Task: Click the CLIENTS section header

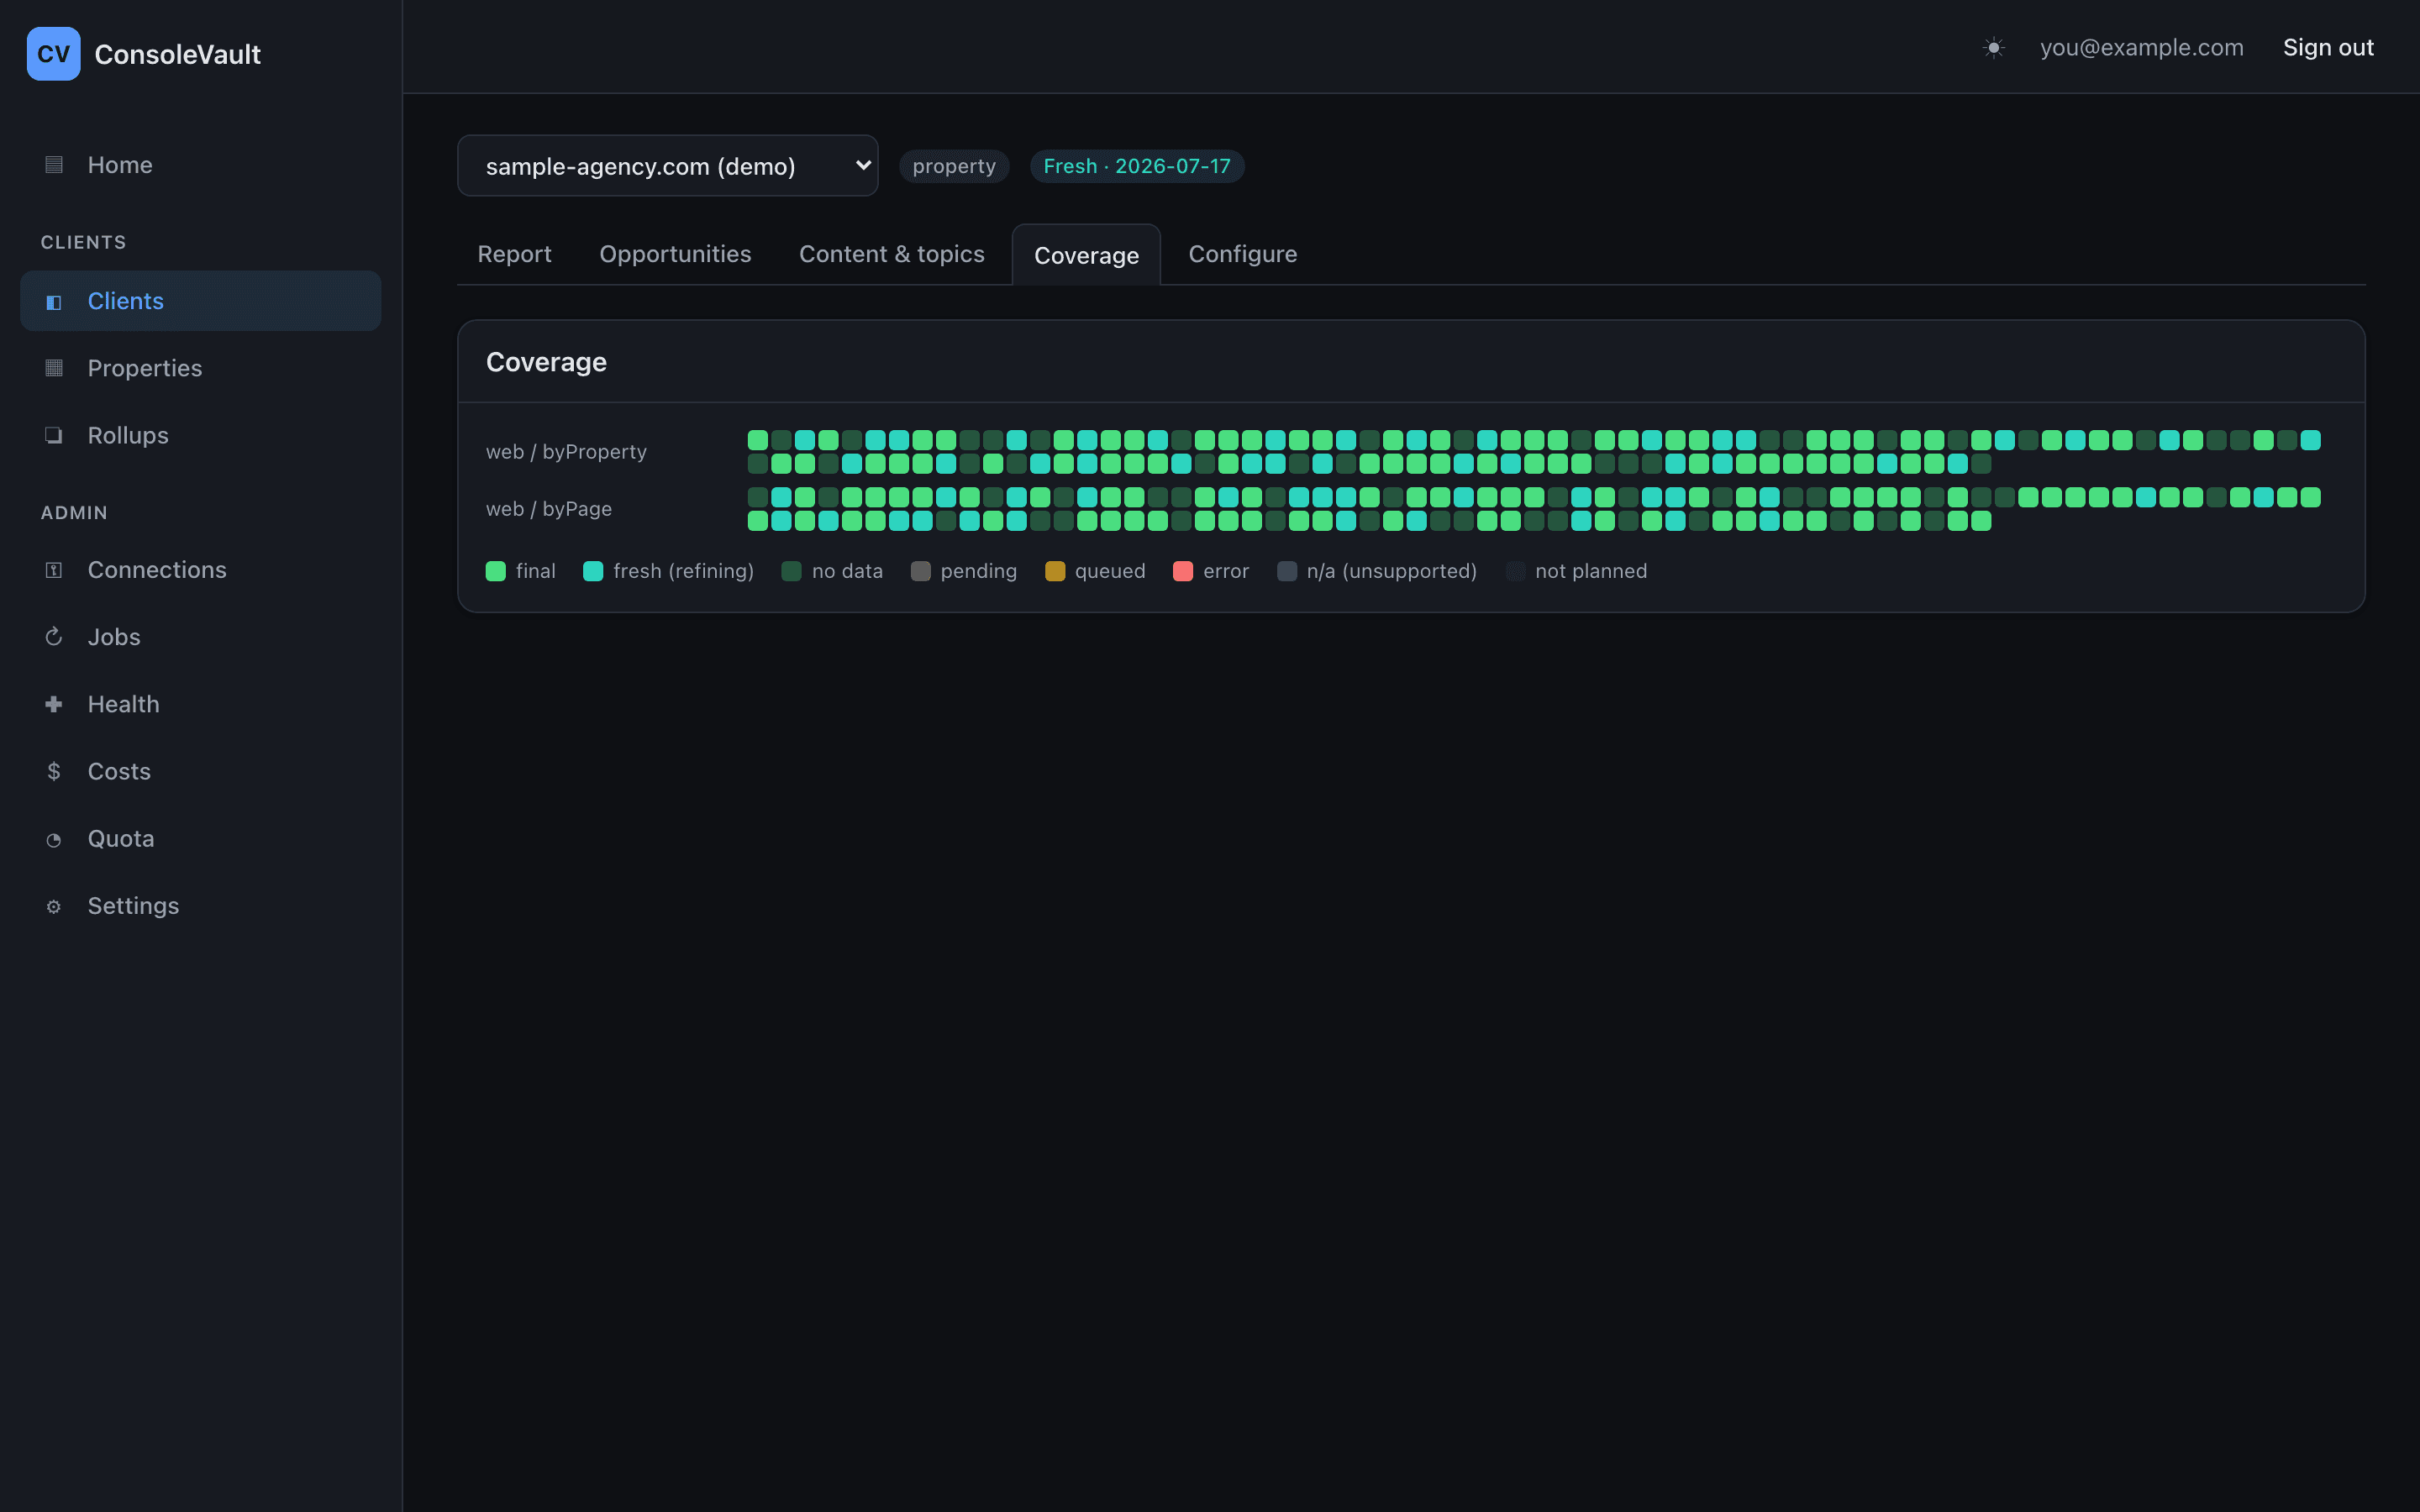Action: 83,242
